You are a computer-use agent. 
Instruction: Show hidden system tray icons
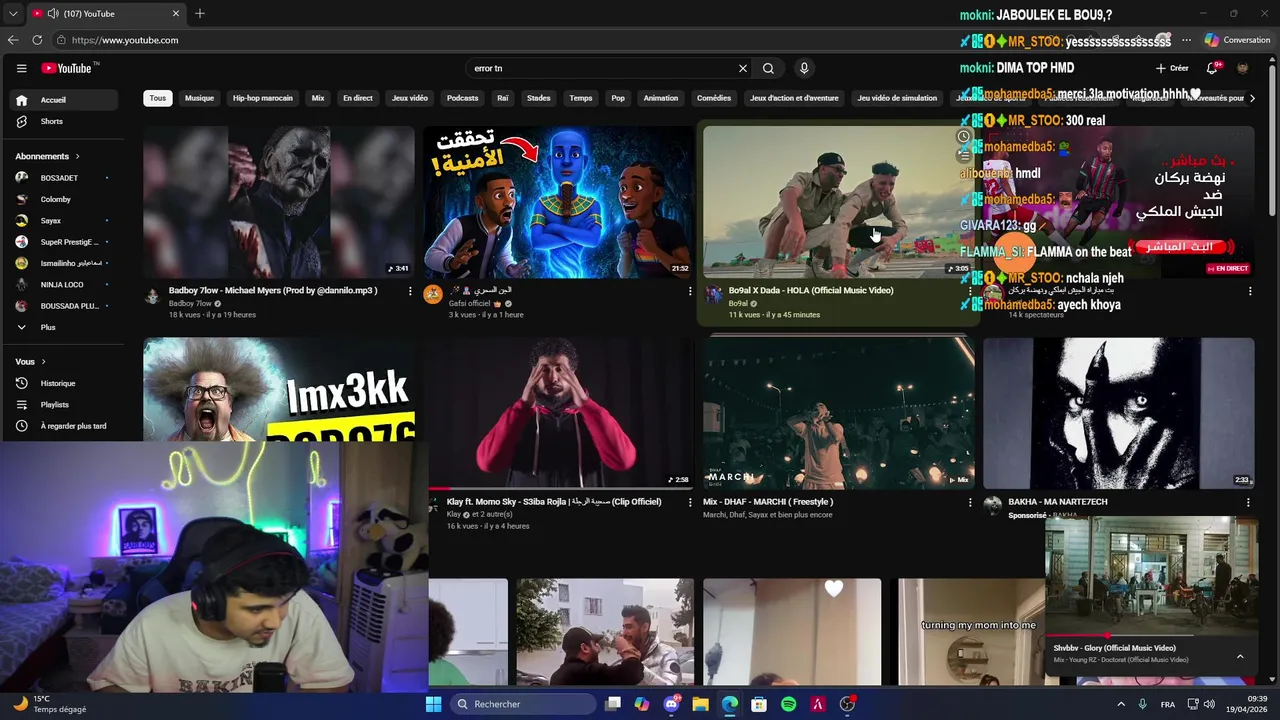1120,704
